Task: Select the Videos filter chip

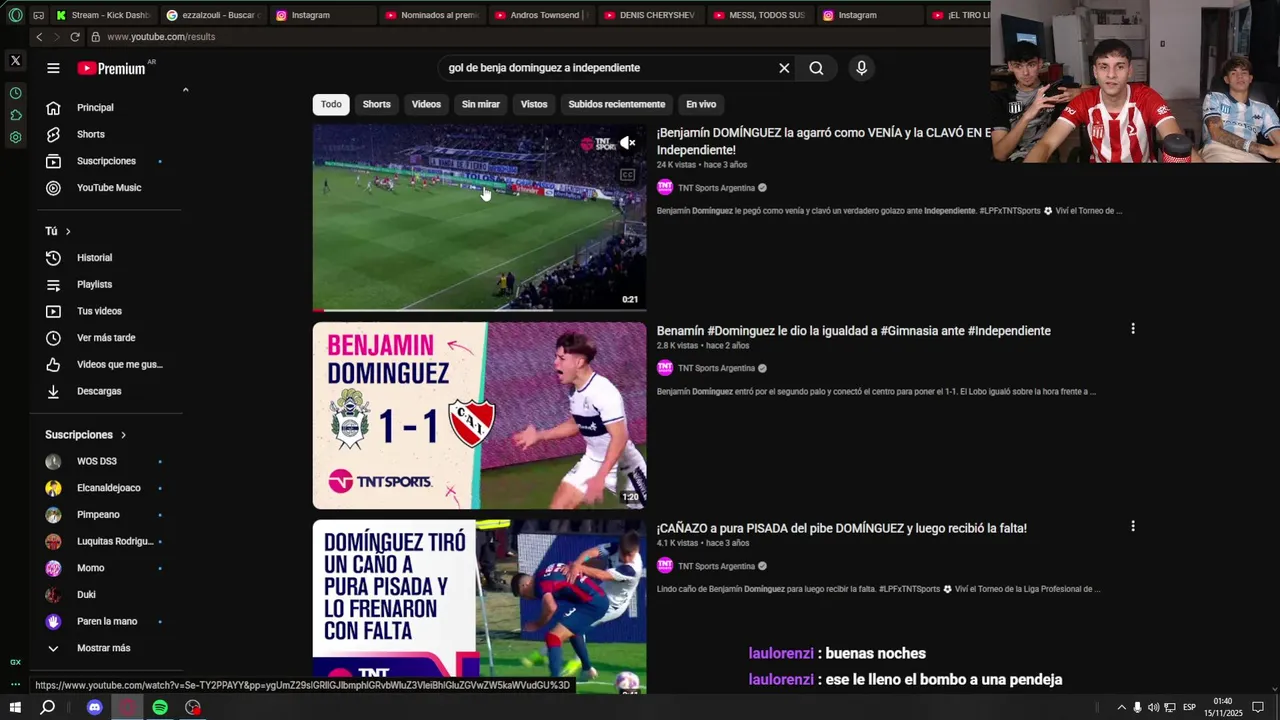Action: [426, 104]
